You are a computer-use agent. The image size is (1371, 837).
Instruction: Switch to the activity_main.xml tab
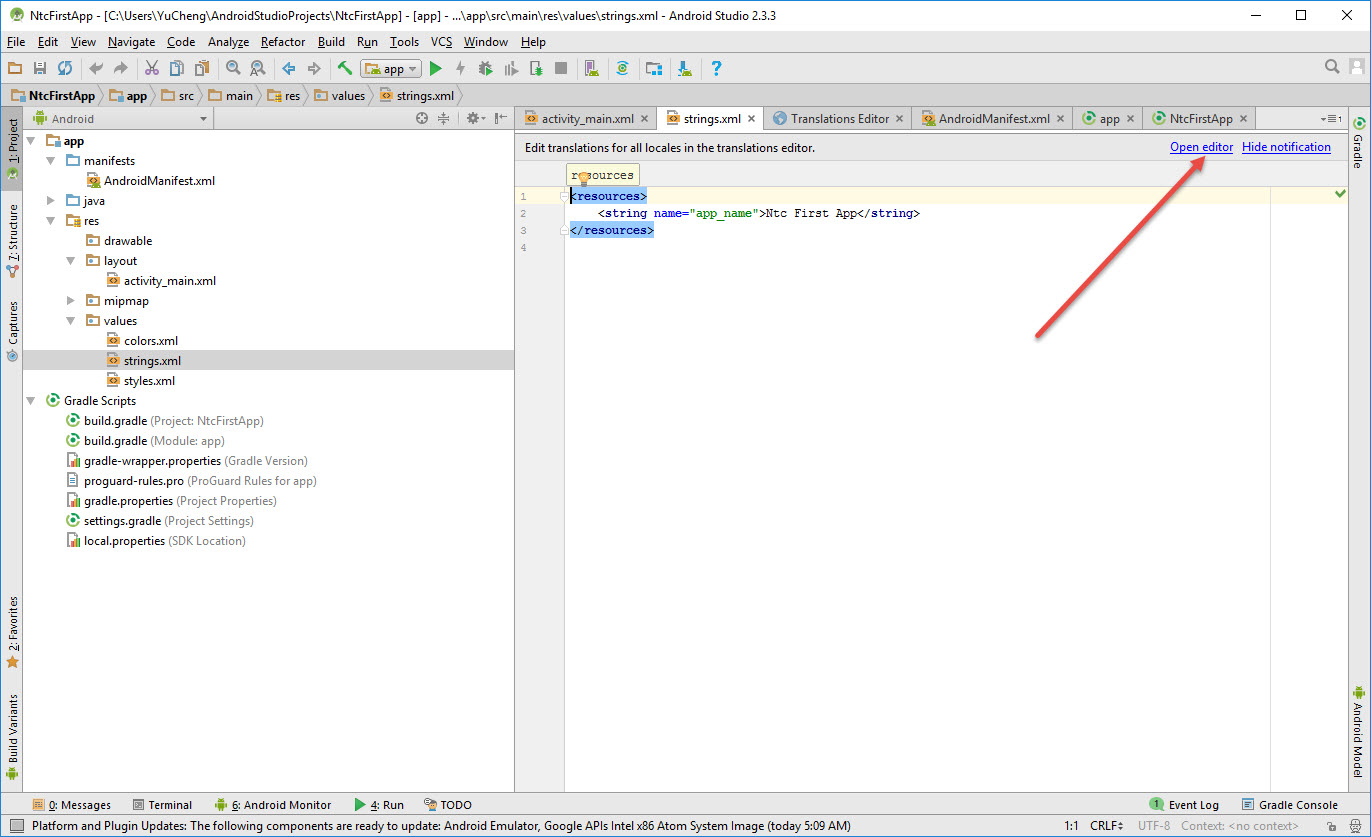[588, 118]
